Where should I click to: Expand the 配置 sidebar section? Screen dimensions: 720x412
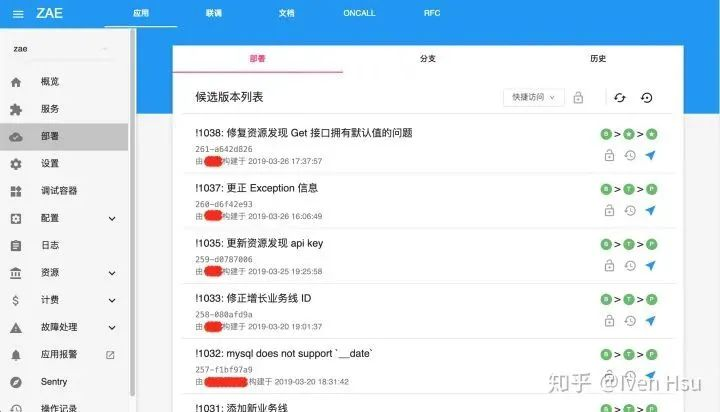[112, 219]
